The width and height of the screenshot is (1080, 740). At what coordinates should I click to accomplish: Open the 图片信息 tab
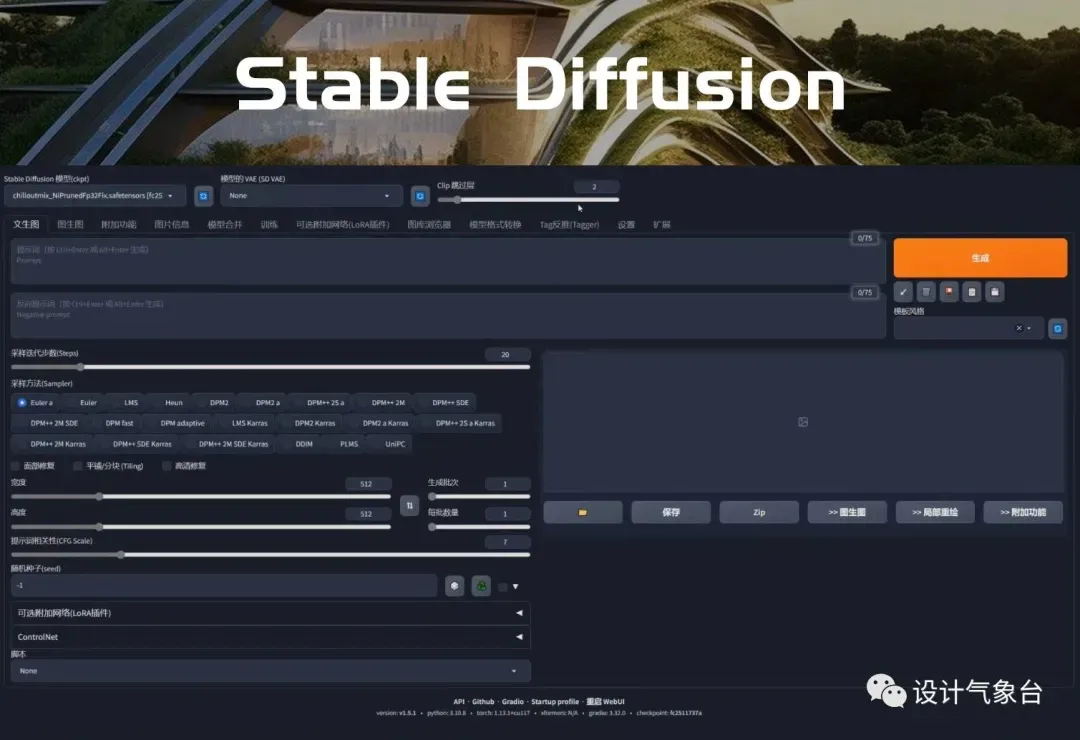point(172,225)
